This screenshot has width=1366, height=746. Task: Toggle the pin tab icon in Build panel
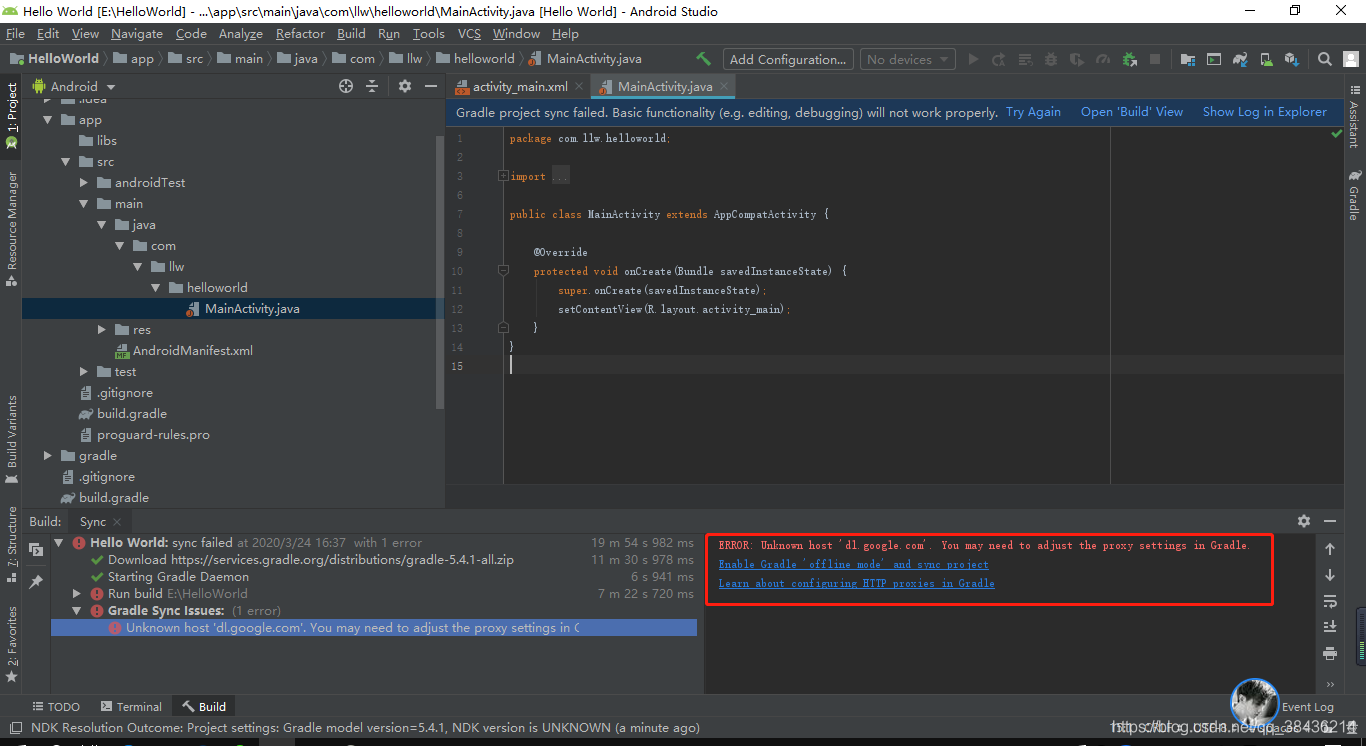(x=36, y=581)
